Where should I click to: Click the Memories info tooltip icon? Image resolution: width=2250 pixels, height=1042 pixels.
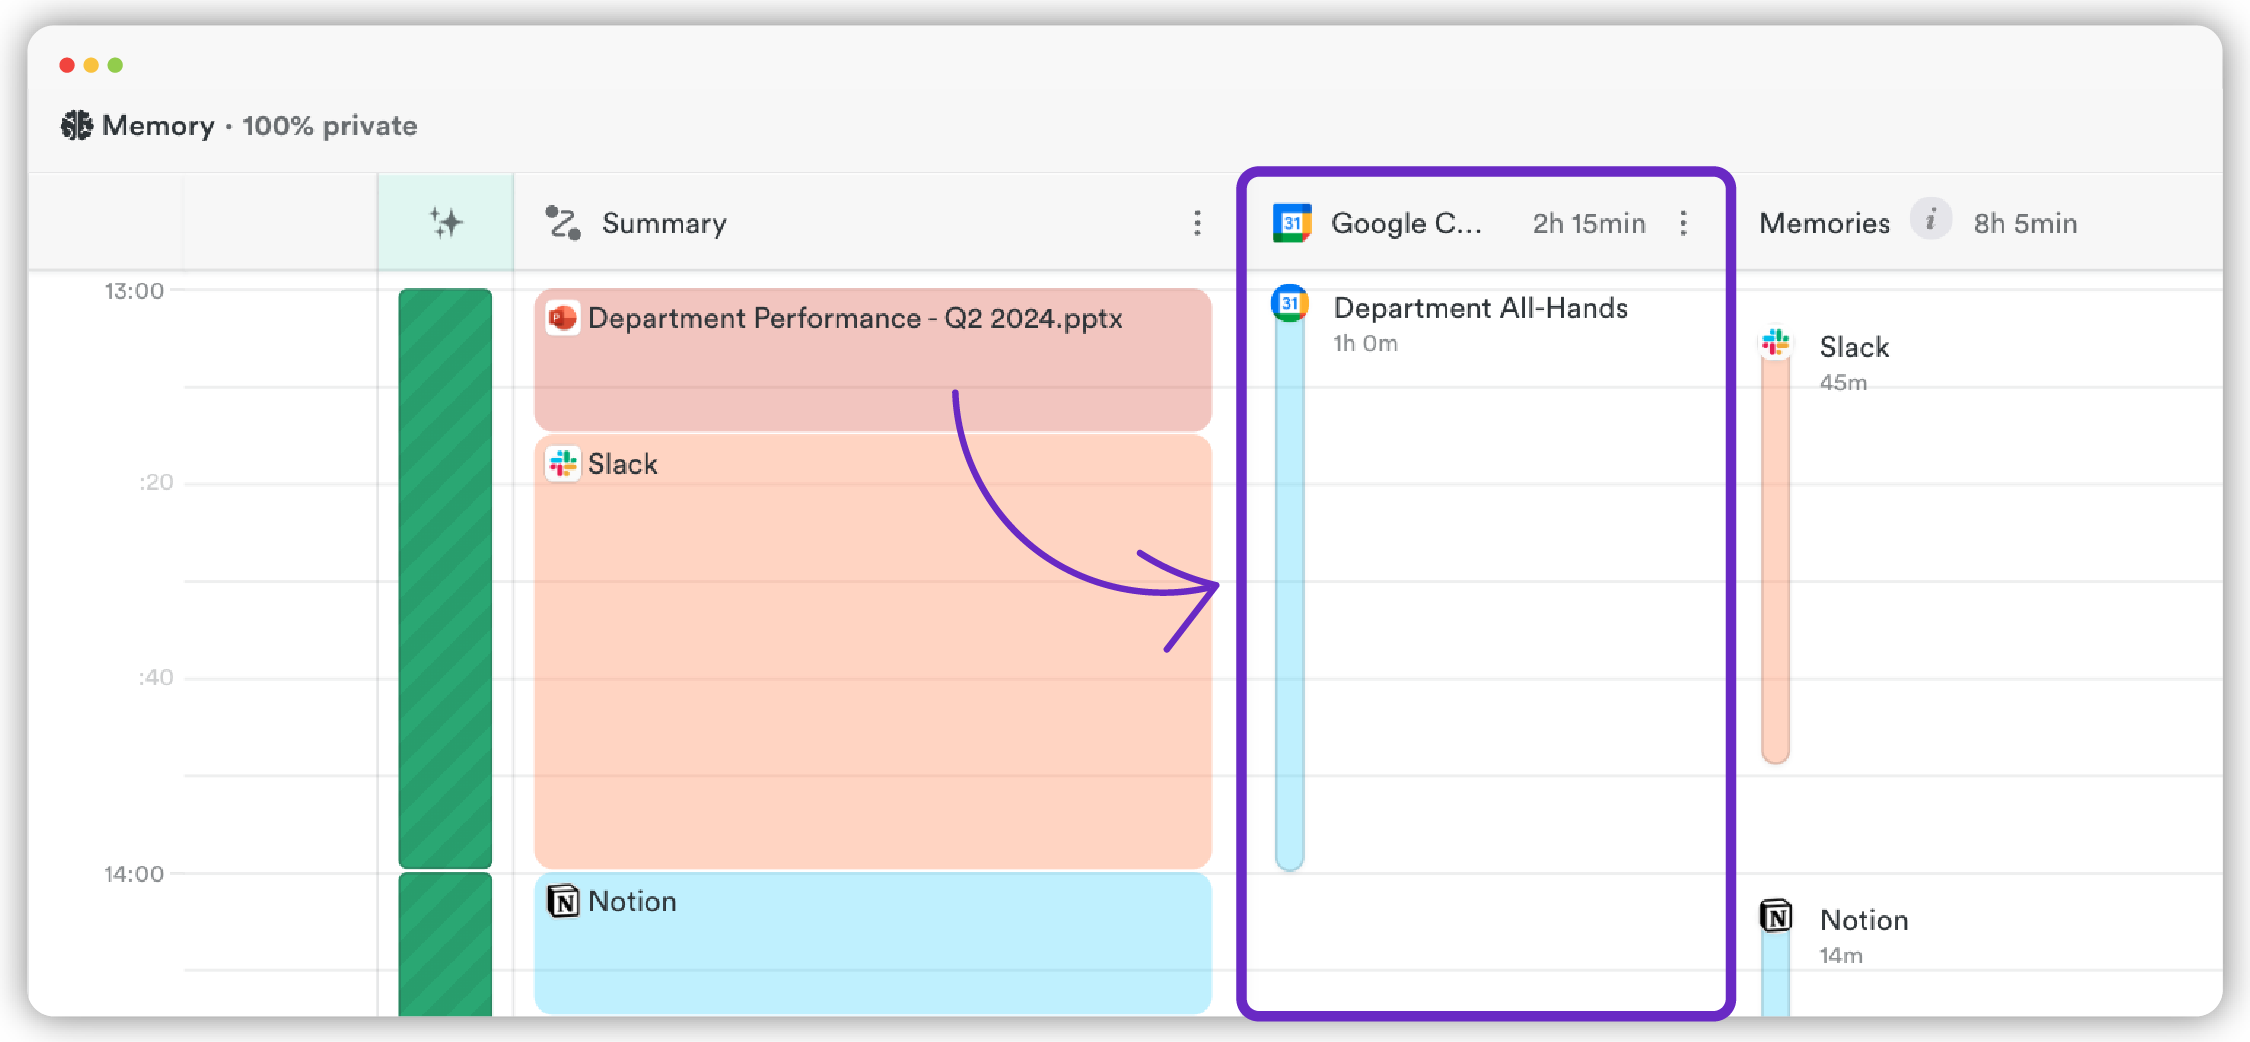pyautogui.click(x=1931, y=220)
